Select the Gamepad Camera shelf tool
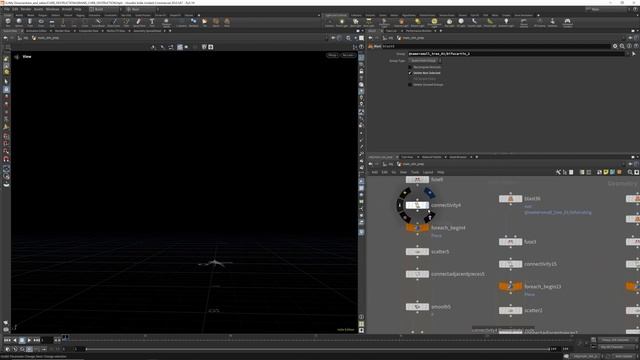Screen dimensions: 640x360 point(567,22)
